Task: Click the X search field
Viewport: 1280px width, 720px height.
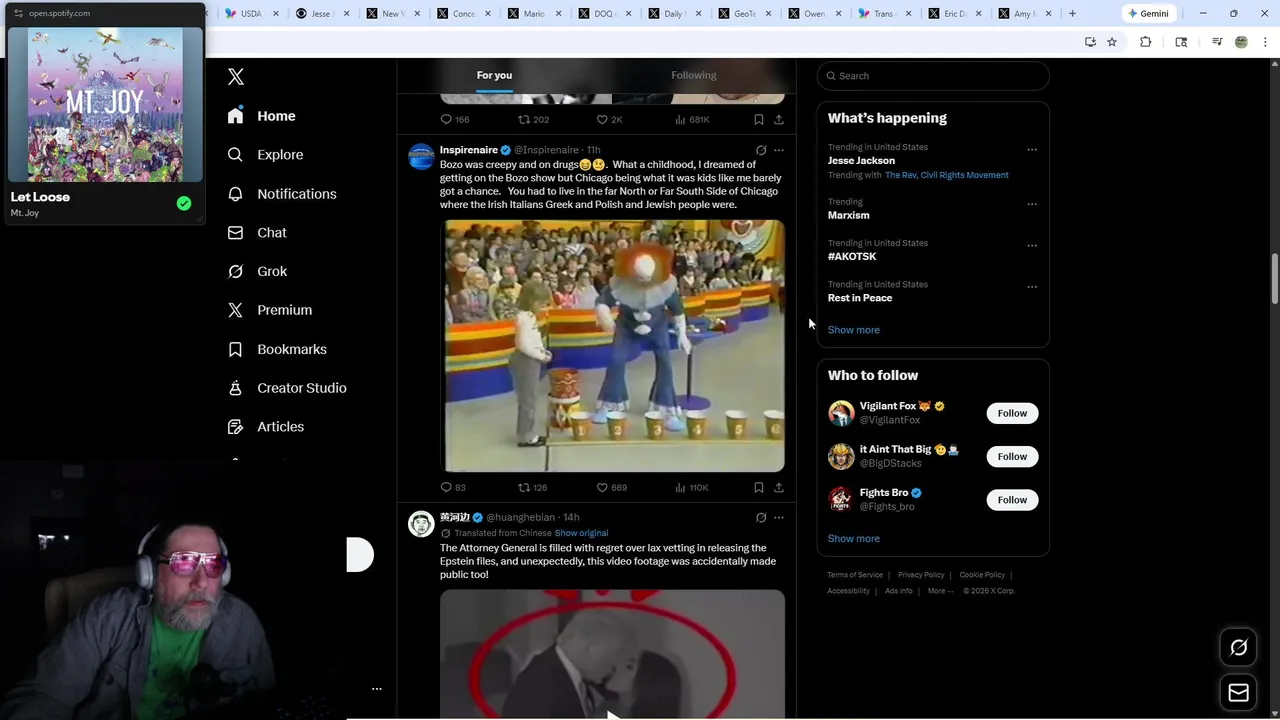Action: click(x=933, y=76)
